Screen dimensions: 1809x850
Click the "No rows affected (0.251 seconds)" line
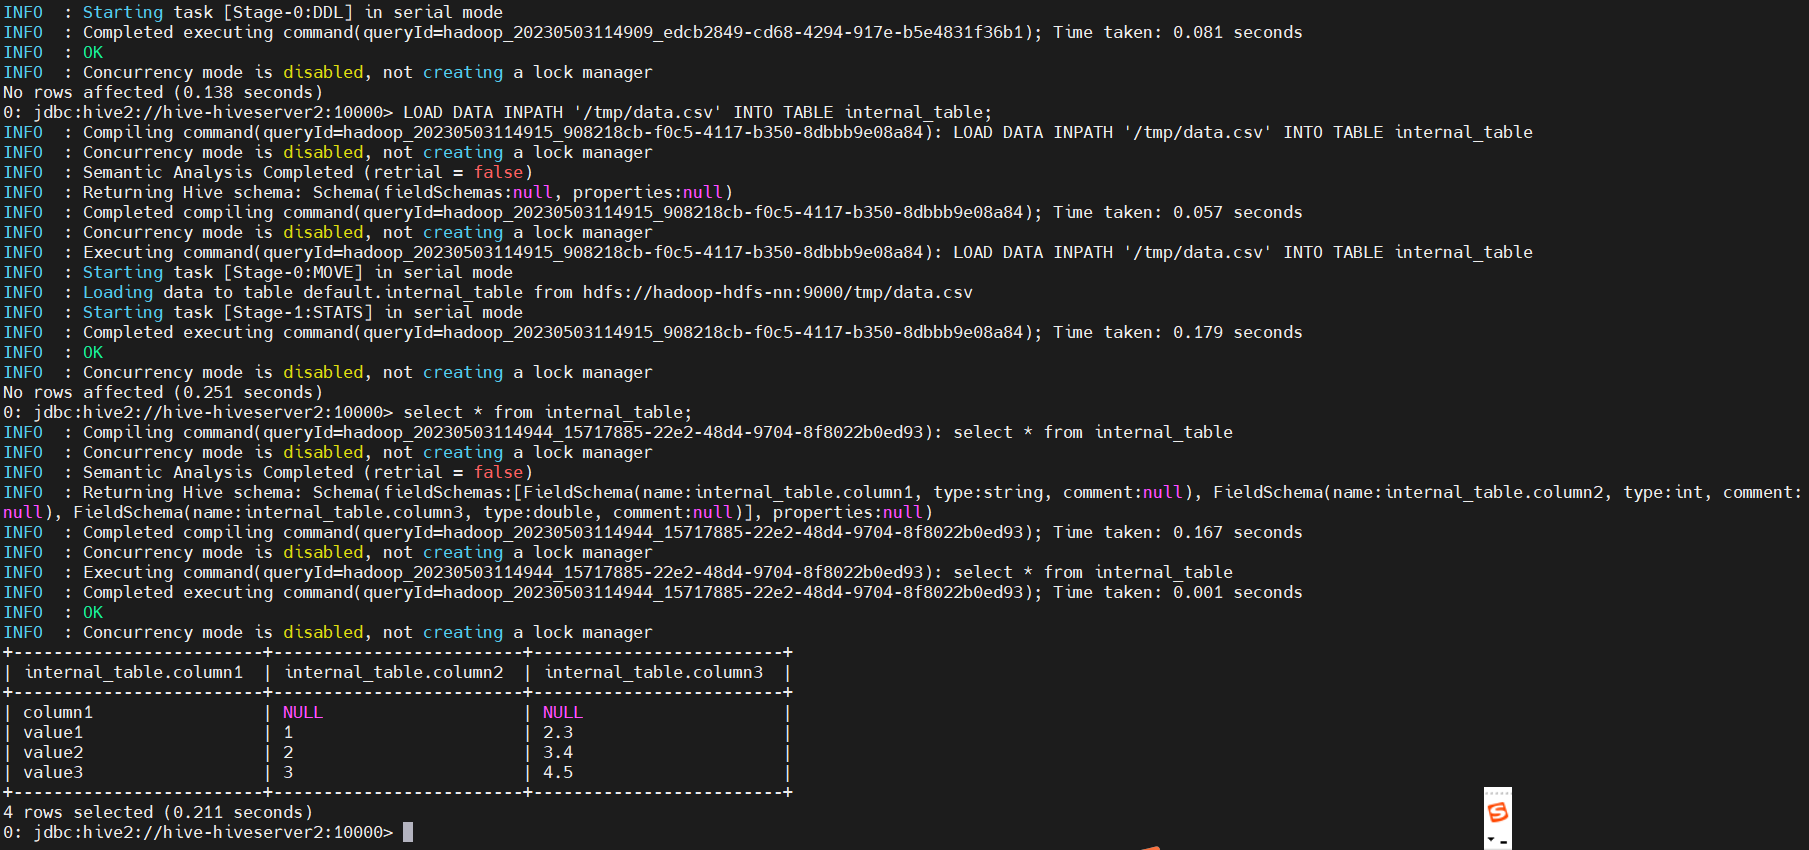pos(163,392)
